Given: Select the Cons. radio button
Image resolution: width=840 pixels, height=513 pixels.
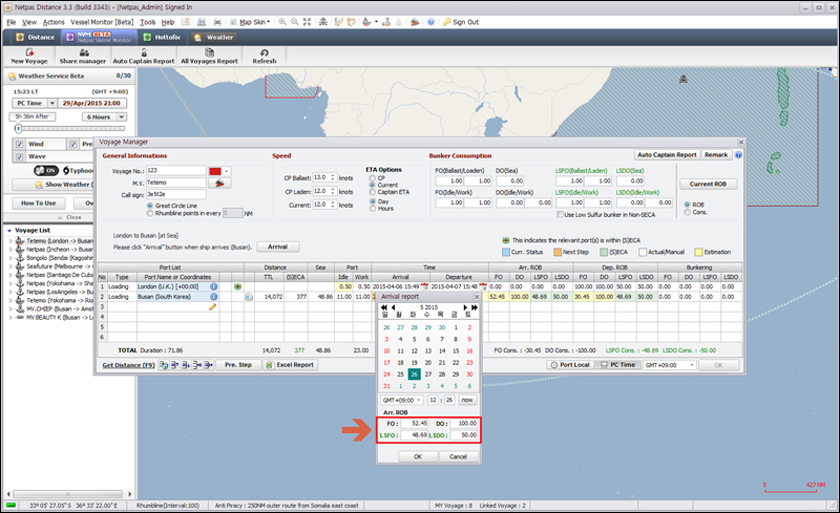Looking at the screenshot, I should pos(687,212).
